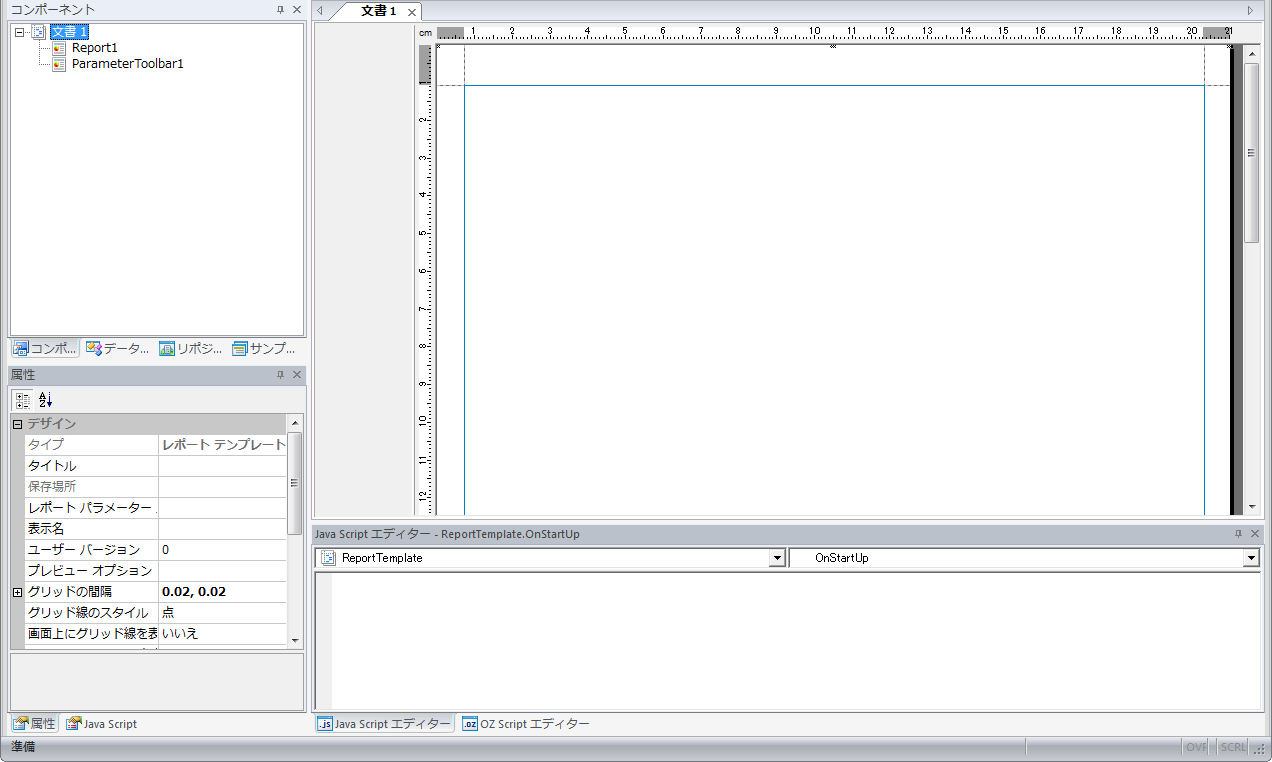The width and height of the screenshot is (1272, 762).
Task: Click the タイトル property value field
Action: click(222, 466)
